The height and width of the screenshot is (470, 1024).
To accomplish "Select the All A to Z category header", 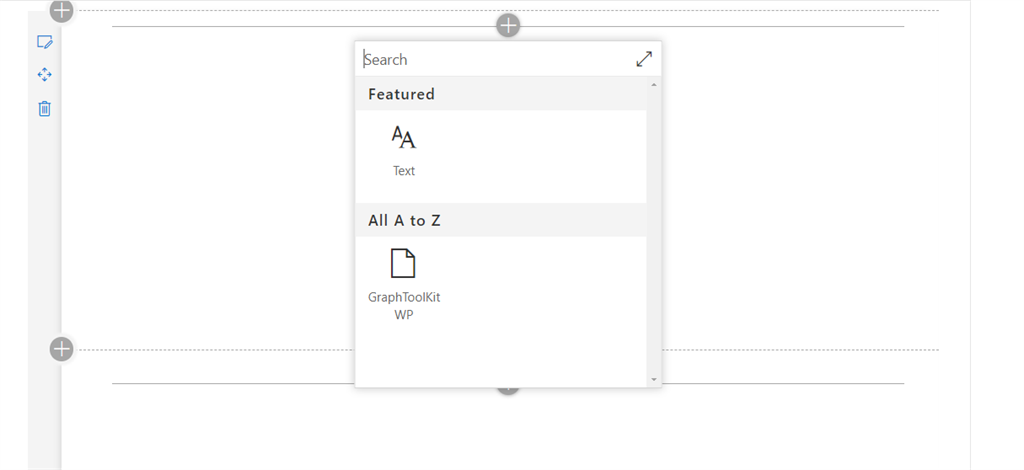I will coord(501,221).
